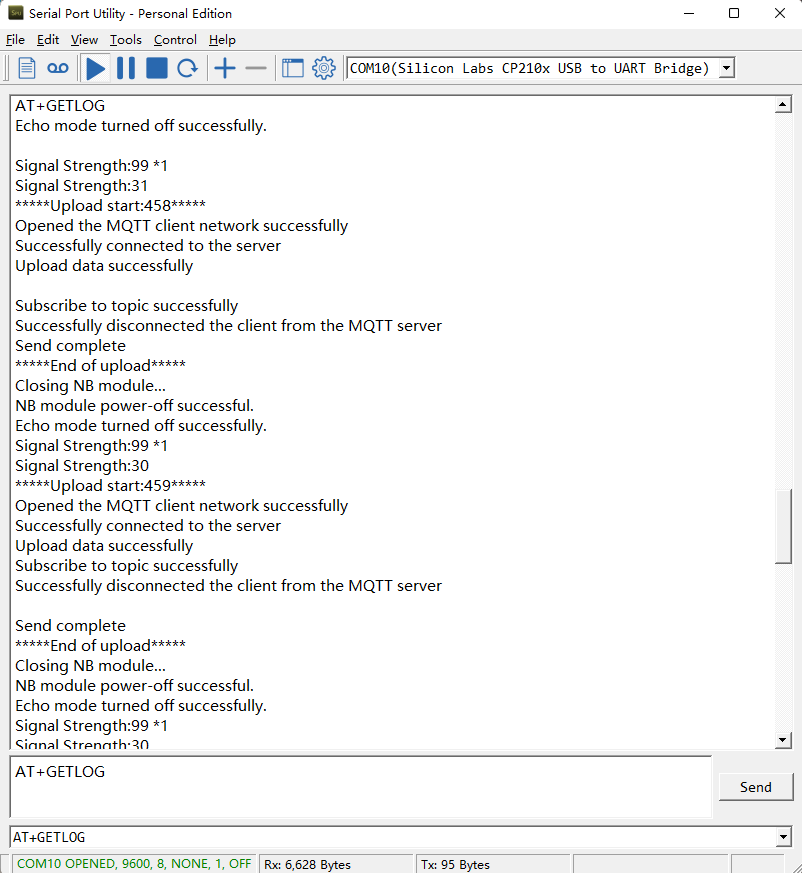
Task: Click the '*****Upload start:459*****' log line
Action: [x=110, y=485]
